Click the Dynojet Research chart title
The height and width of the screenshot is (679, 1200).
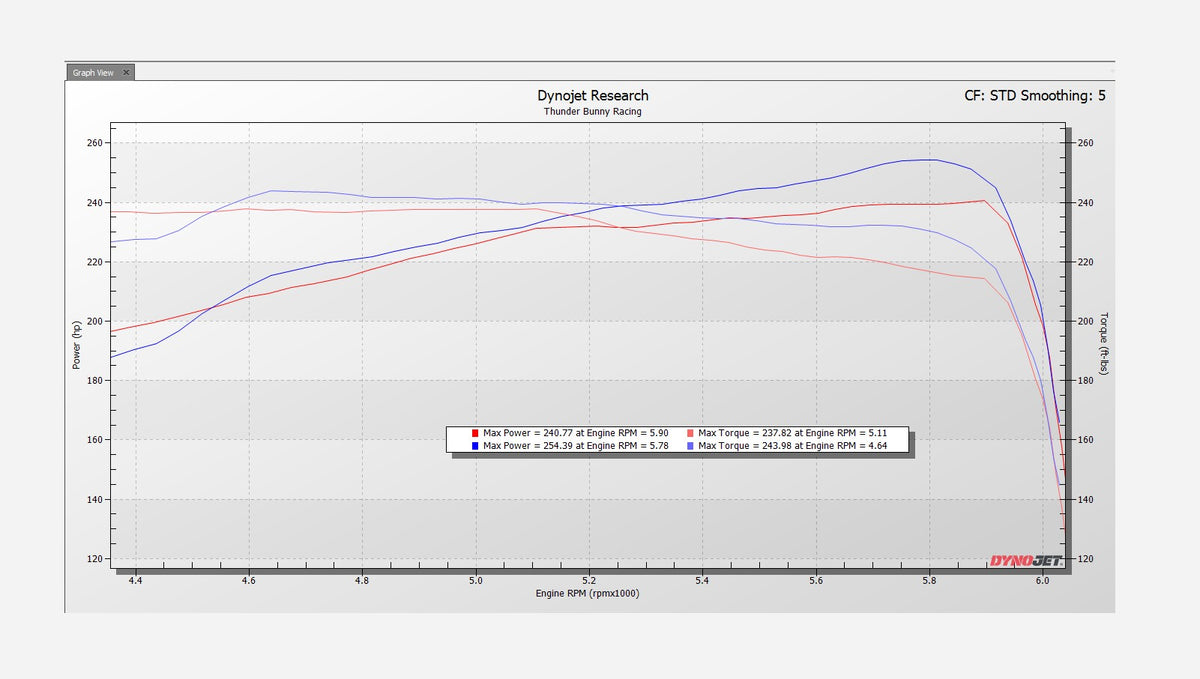coord(593,95)
